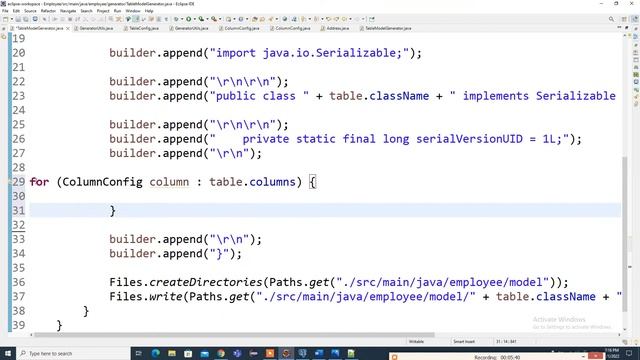
Task: Switch to the Address.java tab
Action: 335,29
